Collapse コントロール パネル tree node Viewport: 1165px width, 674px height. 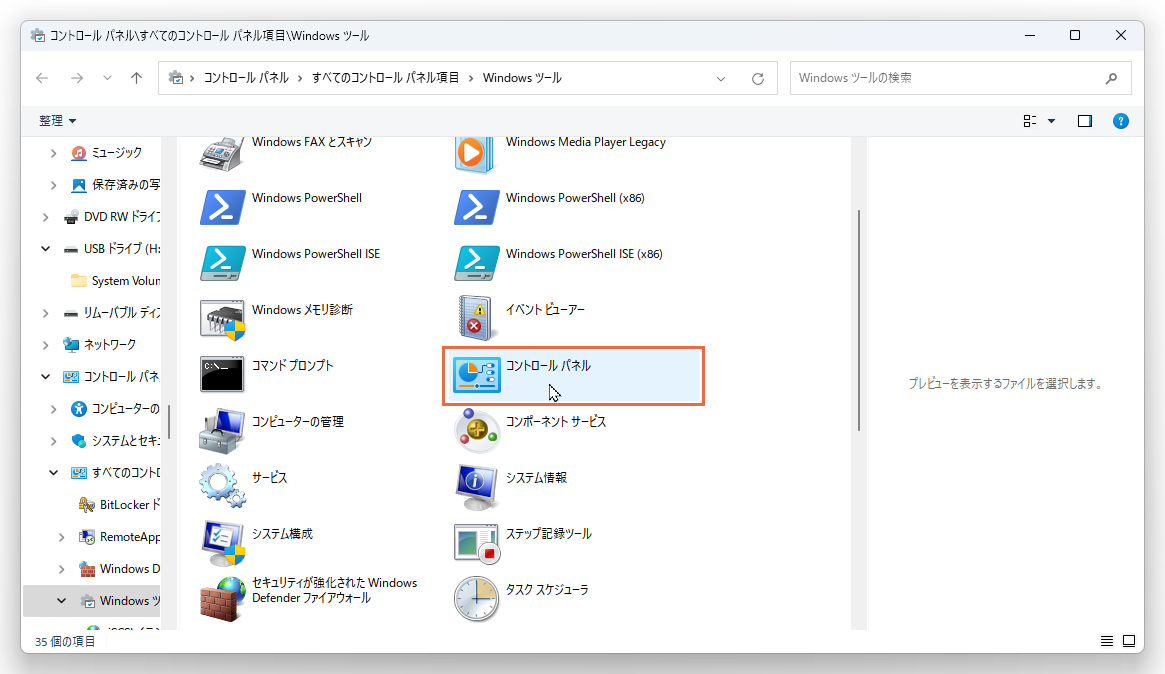click(45, 377)
